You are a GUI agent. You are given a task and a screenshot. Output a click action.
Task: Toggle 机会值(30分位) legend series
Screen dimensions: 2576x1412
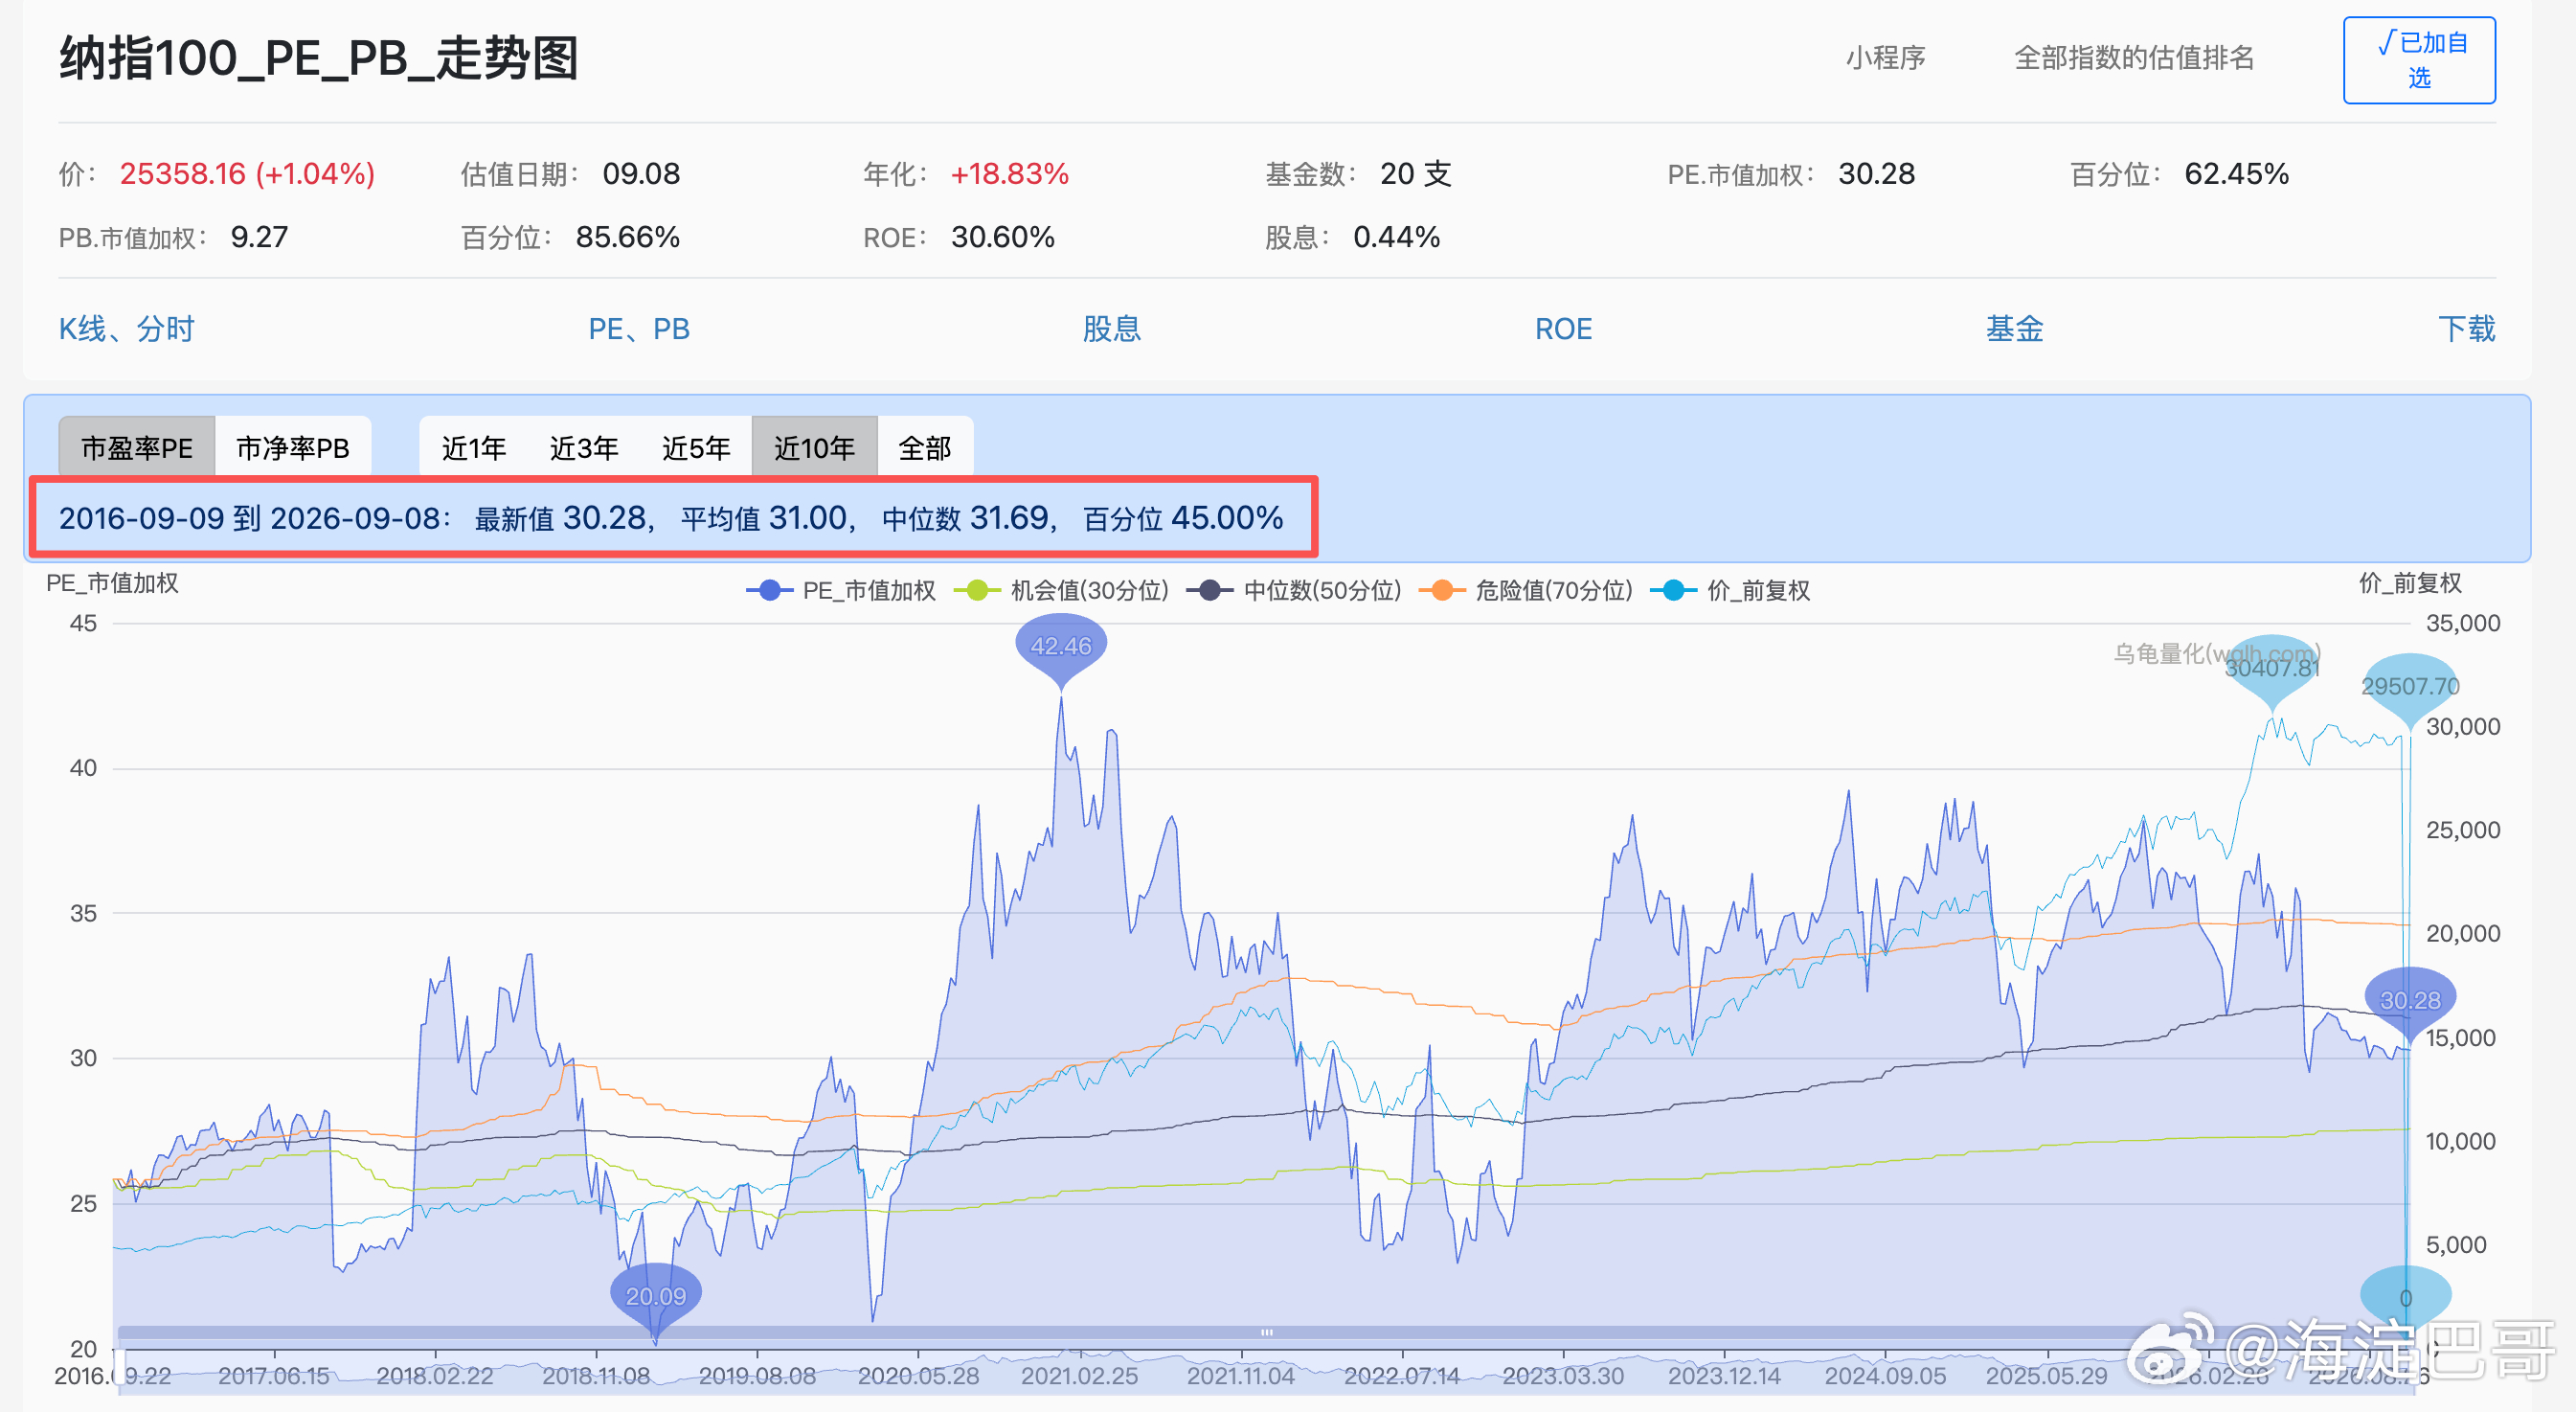1061,590
